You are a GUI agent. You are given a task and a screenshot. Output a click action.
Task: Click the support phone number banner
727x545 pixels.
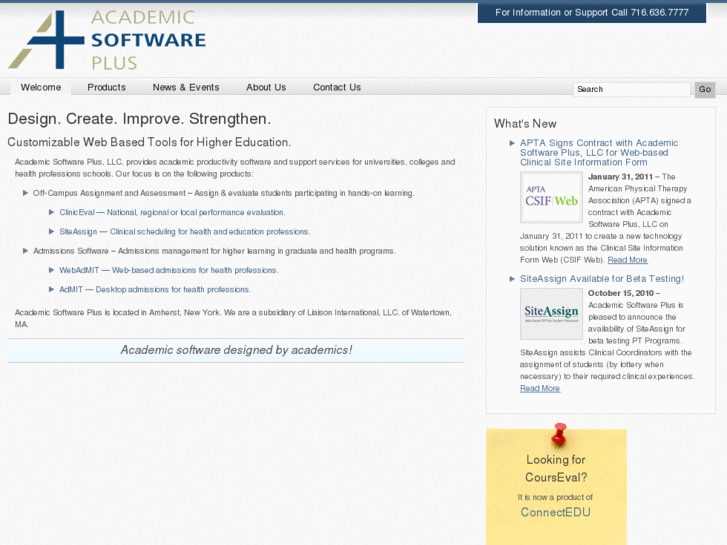pyautogui.click(x=592, y=13)
